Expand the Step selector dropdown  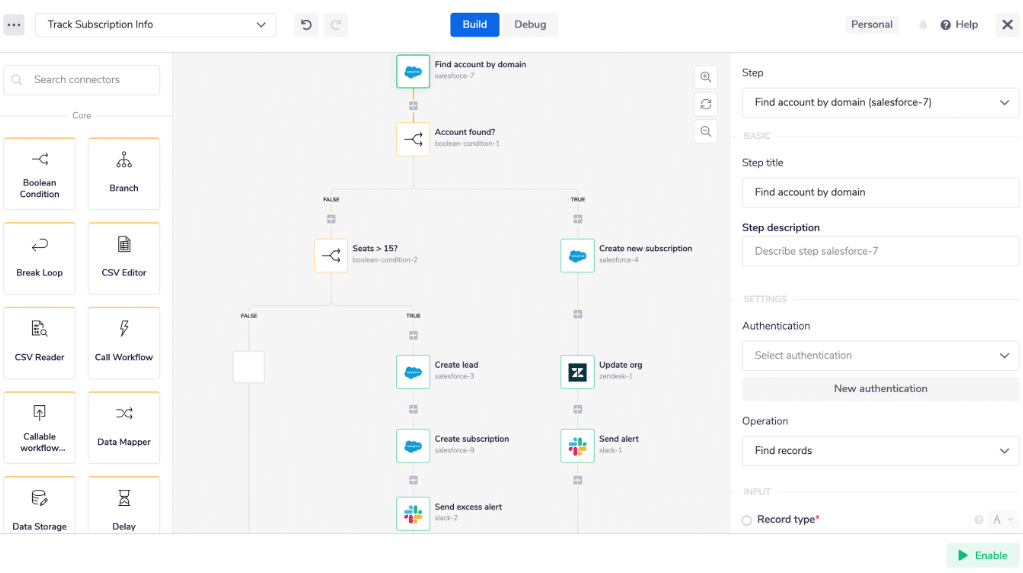[x=880, y=102]
